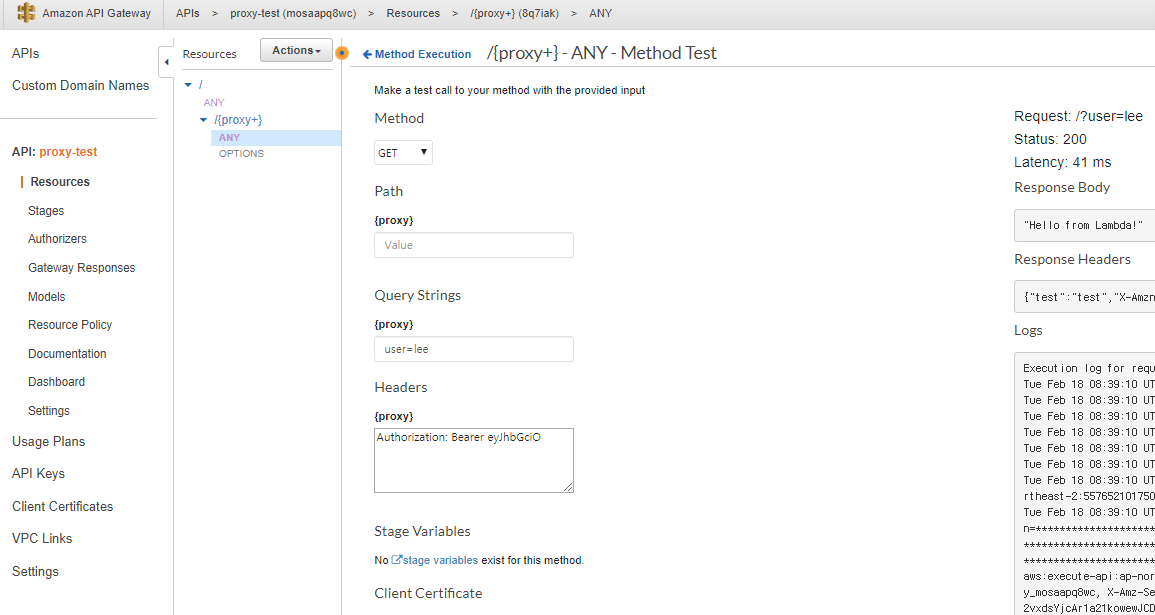Open Authorizers in the API menu
This screenshot has width=1155, height=615.
57,239
